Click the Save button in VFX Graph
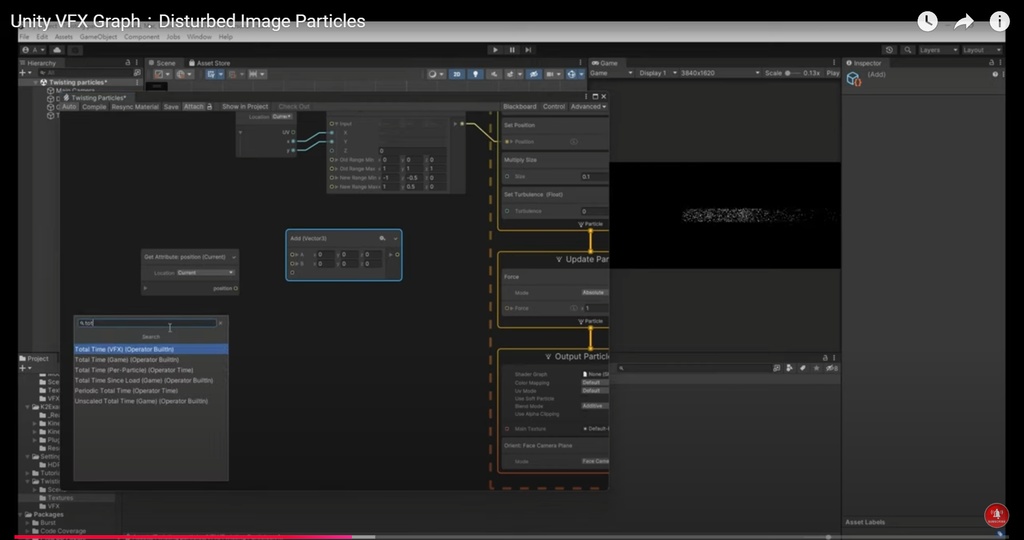1024x540 pixels. (x=171, y=106)
